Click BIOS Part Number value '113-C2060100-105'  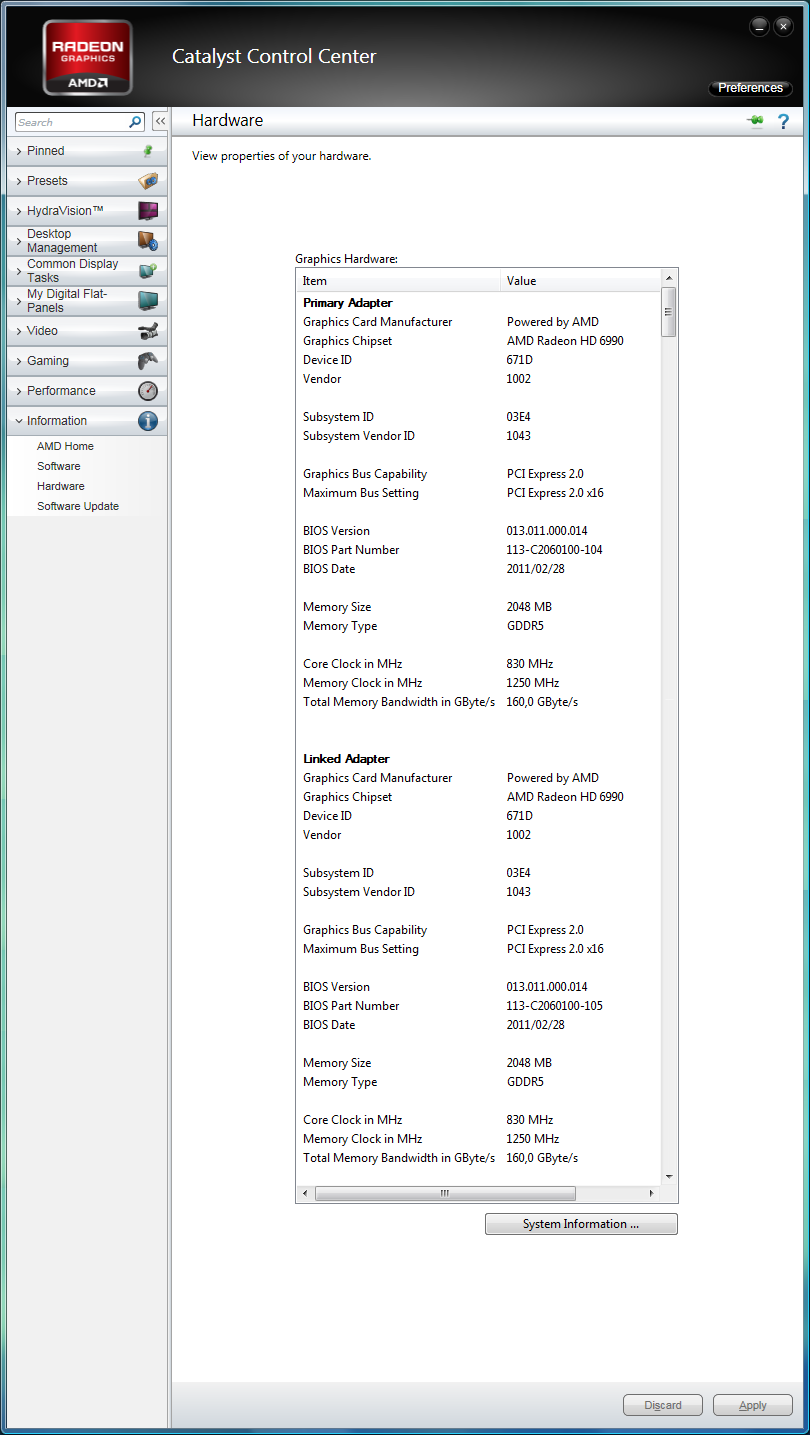(x=554, y=1006)
